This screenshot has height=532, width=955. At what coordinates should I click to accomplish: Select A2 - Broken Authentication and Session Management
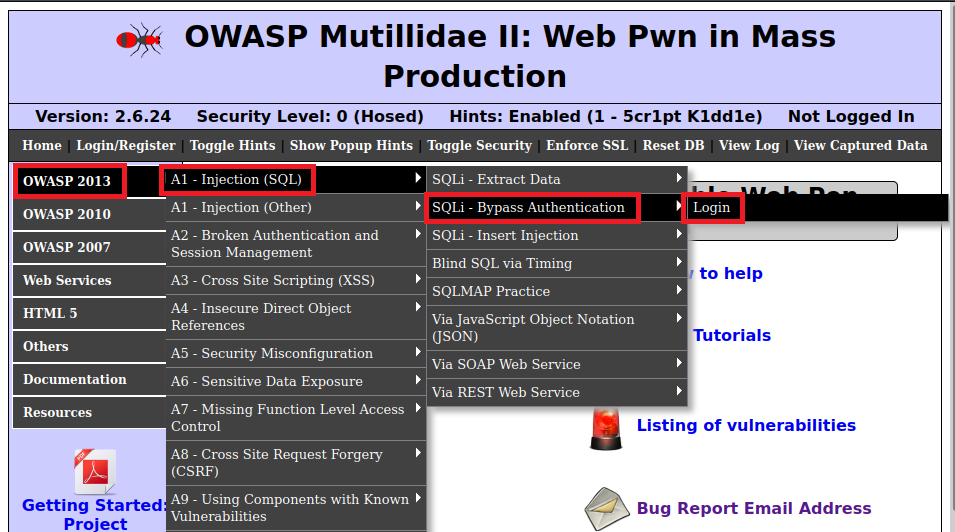point(296,244)
